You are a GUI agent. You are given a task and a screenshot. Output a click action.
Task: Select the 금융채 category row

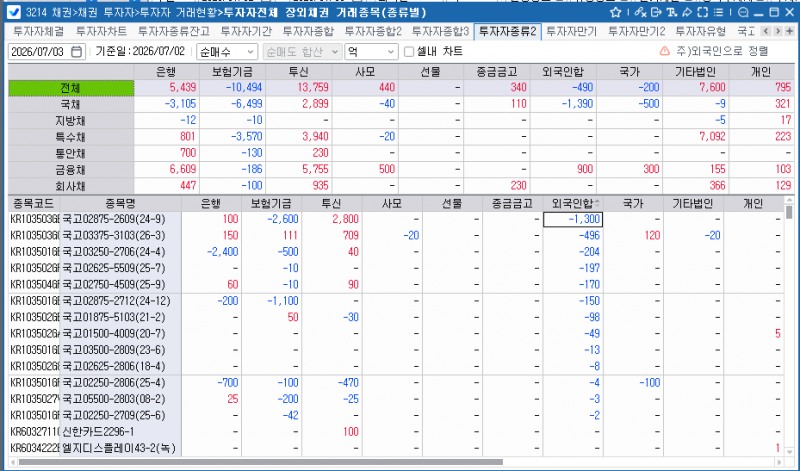click(71, 169)
